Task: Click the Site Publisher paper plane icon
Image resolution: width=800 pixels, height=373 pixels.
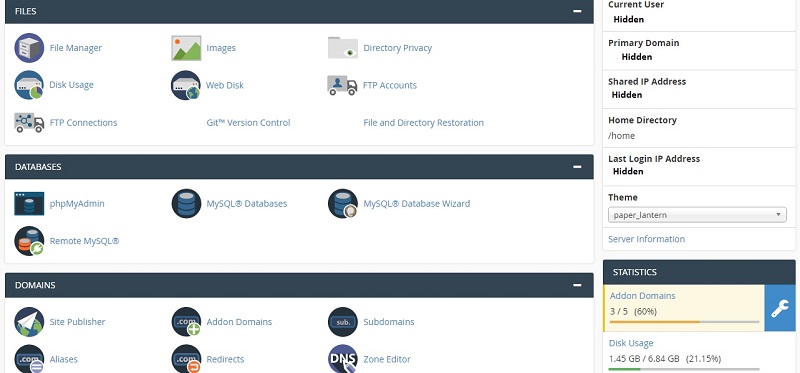Action: [29, 322]
